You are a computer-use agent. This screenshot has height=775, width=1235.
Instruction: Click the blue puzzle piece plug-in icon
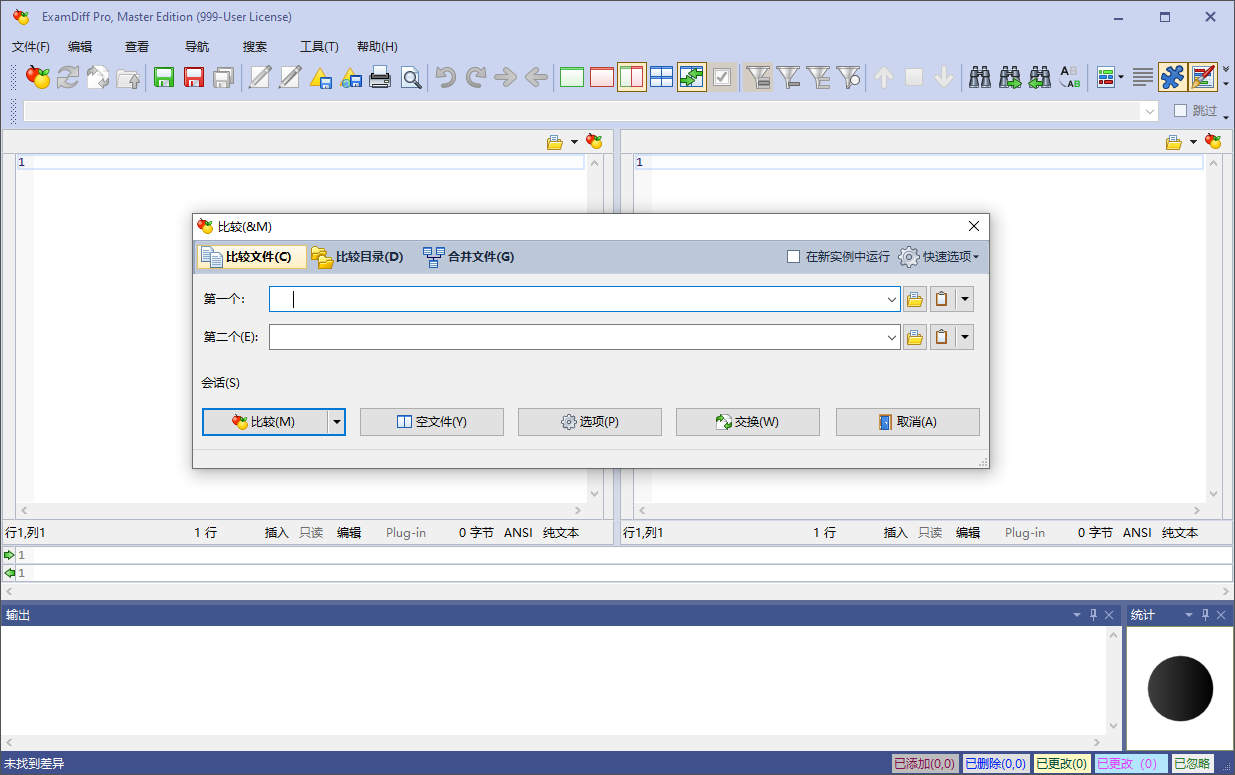tap(1172, 77)
